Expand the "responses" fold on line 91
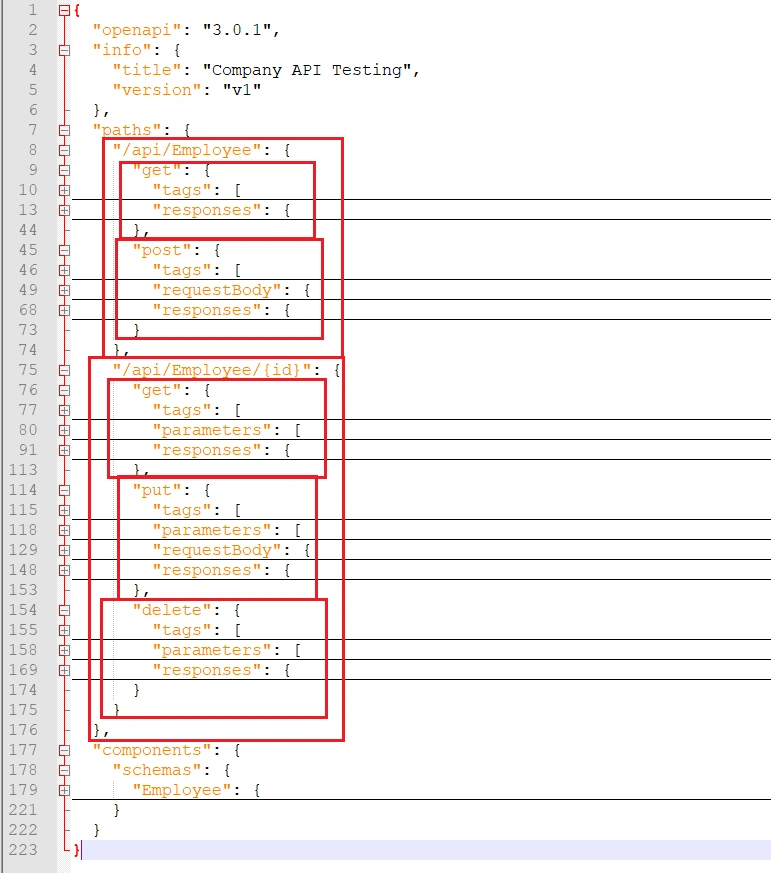The height and width of the screenshot is (873, 771). [x=65, y=450]
